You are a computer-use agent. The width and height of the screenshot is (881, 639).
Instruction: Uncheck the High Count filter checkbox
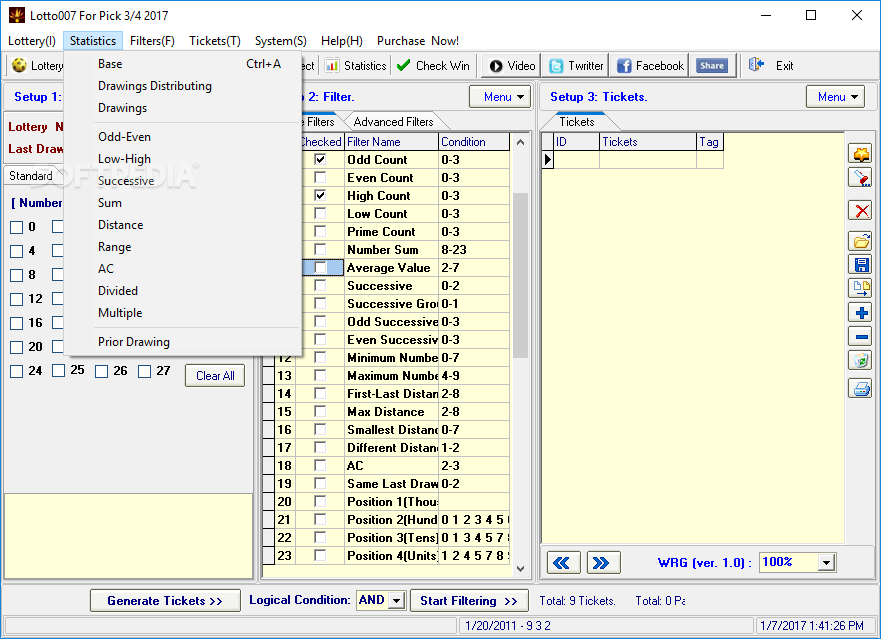pyautogui.click(x=320, y=196)
